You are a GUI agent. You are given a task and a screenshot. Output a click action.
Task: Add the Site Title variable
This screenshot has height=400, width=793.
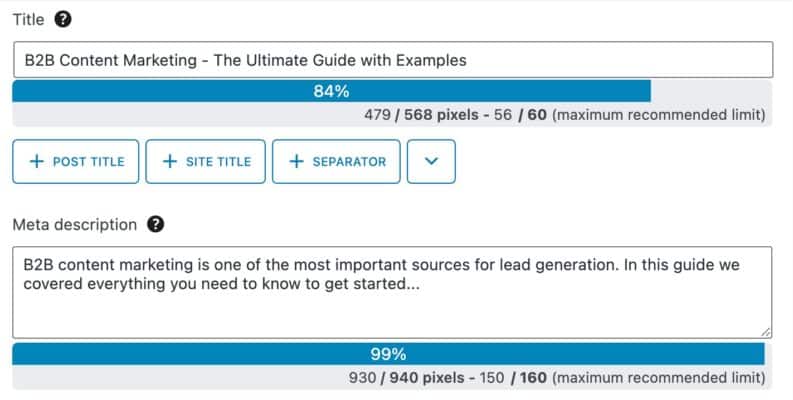[205, 161]
